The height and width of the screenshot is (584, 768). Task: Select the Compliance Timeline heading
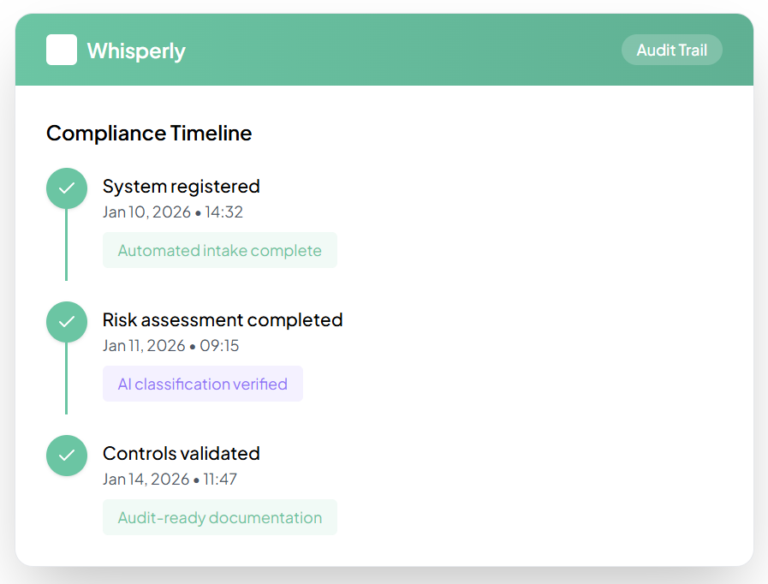(149, 133)
